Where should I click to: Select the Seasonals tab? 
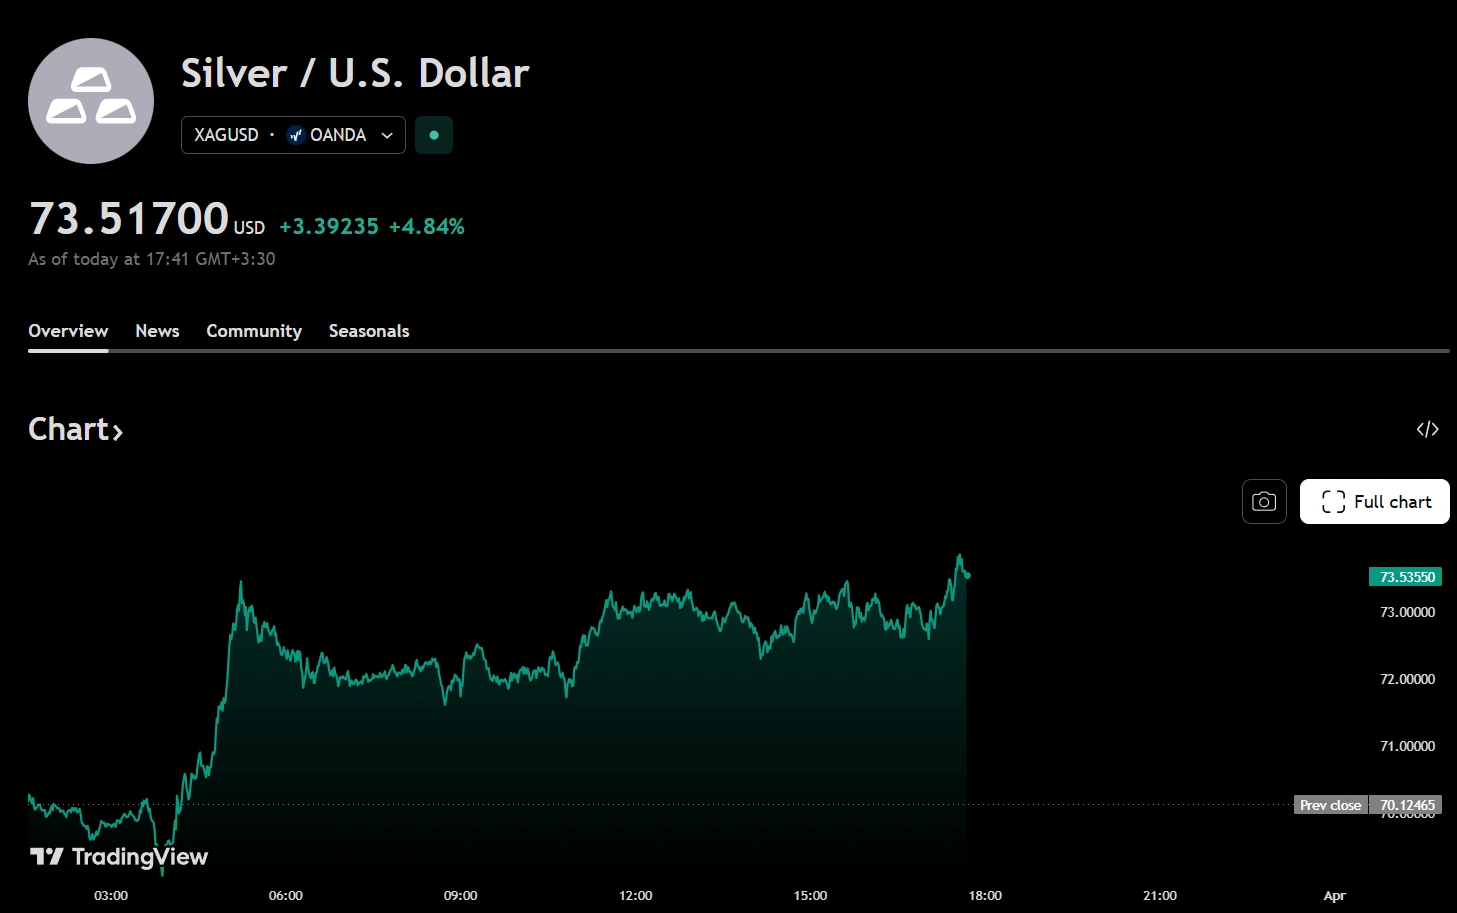(369, 331)
